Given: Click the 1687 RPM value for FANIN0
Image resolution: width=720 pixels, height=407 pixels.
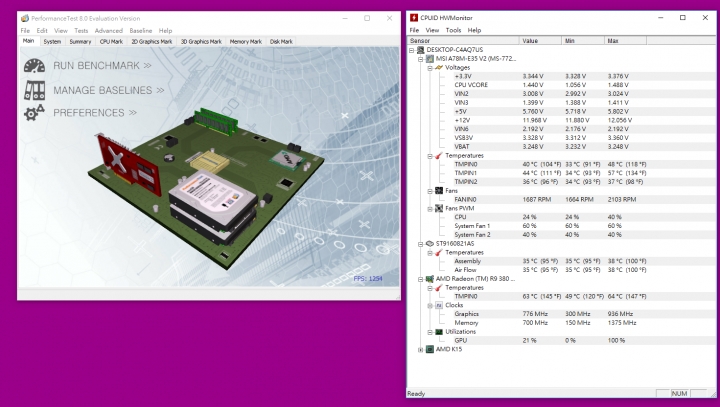Looking at the screenshot, I should click(537, 199).
